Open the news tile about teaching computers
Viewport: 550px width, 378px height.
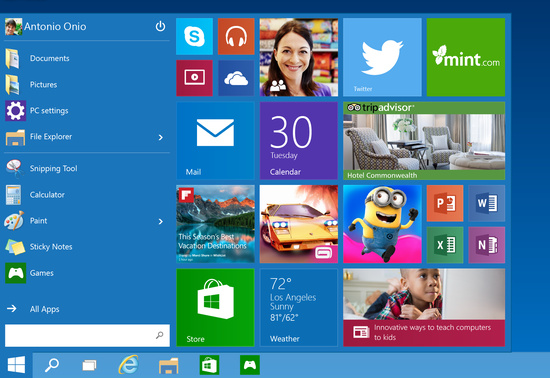click(424, 308)
